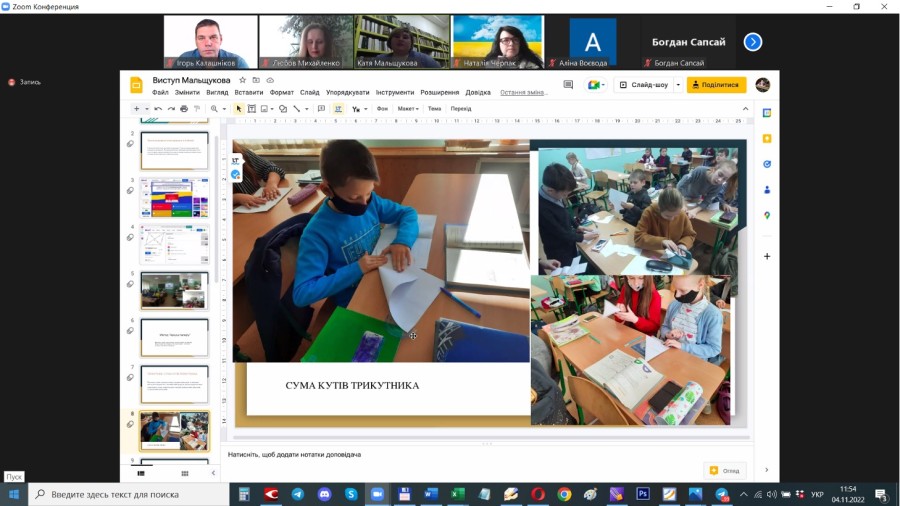Image resolution: width=900 pixels, height=506 pixels.
Task: Expand new slide layout dropdown arrow
Action: 147,108
